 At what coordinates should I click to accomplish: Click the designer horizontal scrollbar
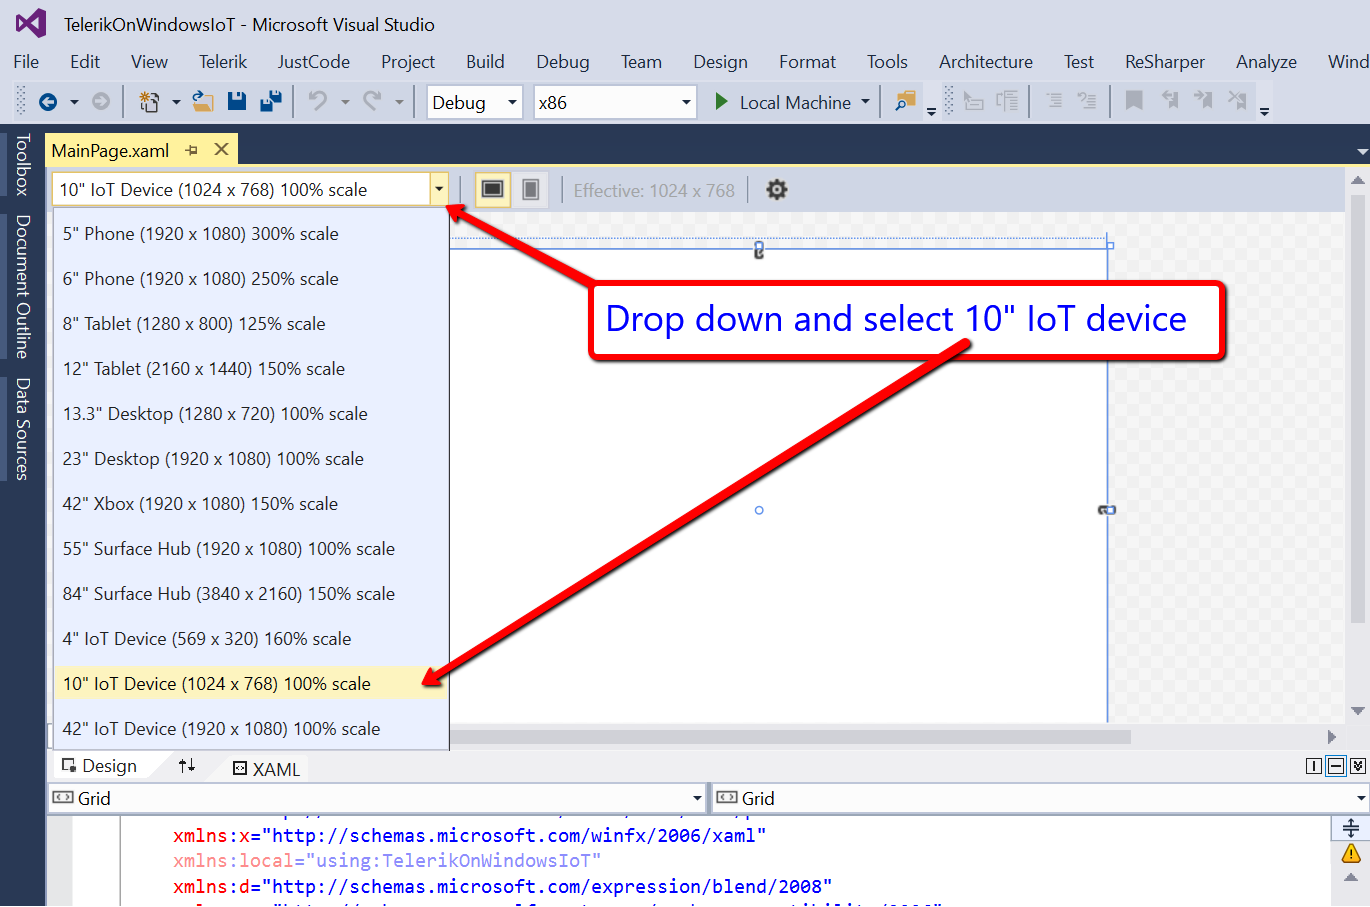tap(790, 737)
